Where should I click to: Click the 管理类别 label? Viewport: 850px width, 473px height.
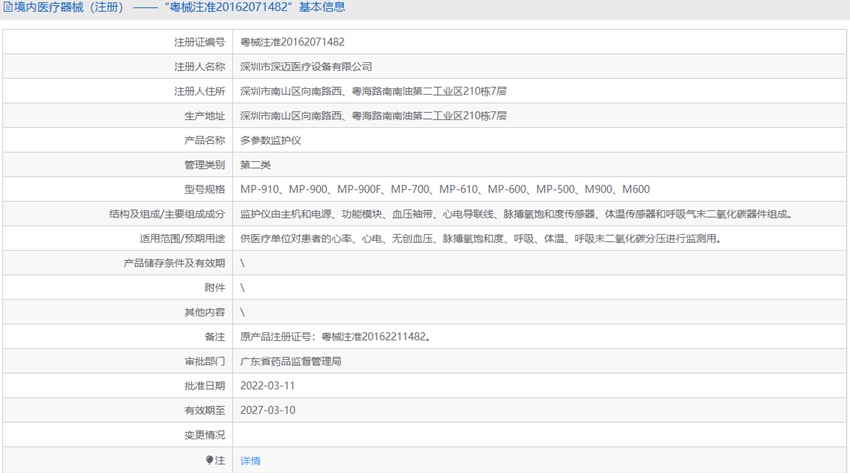click(x=204, y=165)
